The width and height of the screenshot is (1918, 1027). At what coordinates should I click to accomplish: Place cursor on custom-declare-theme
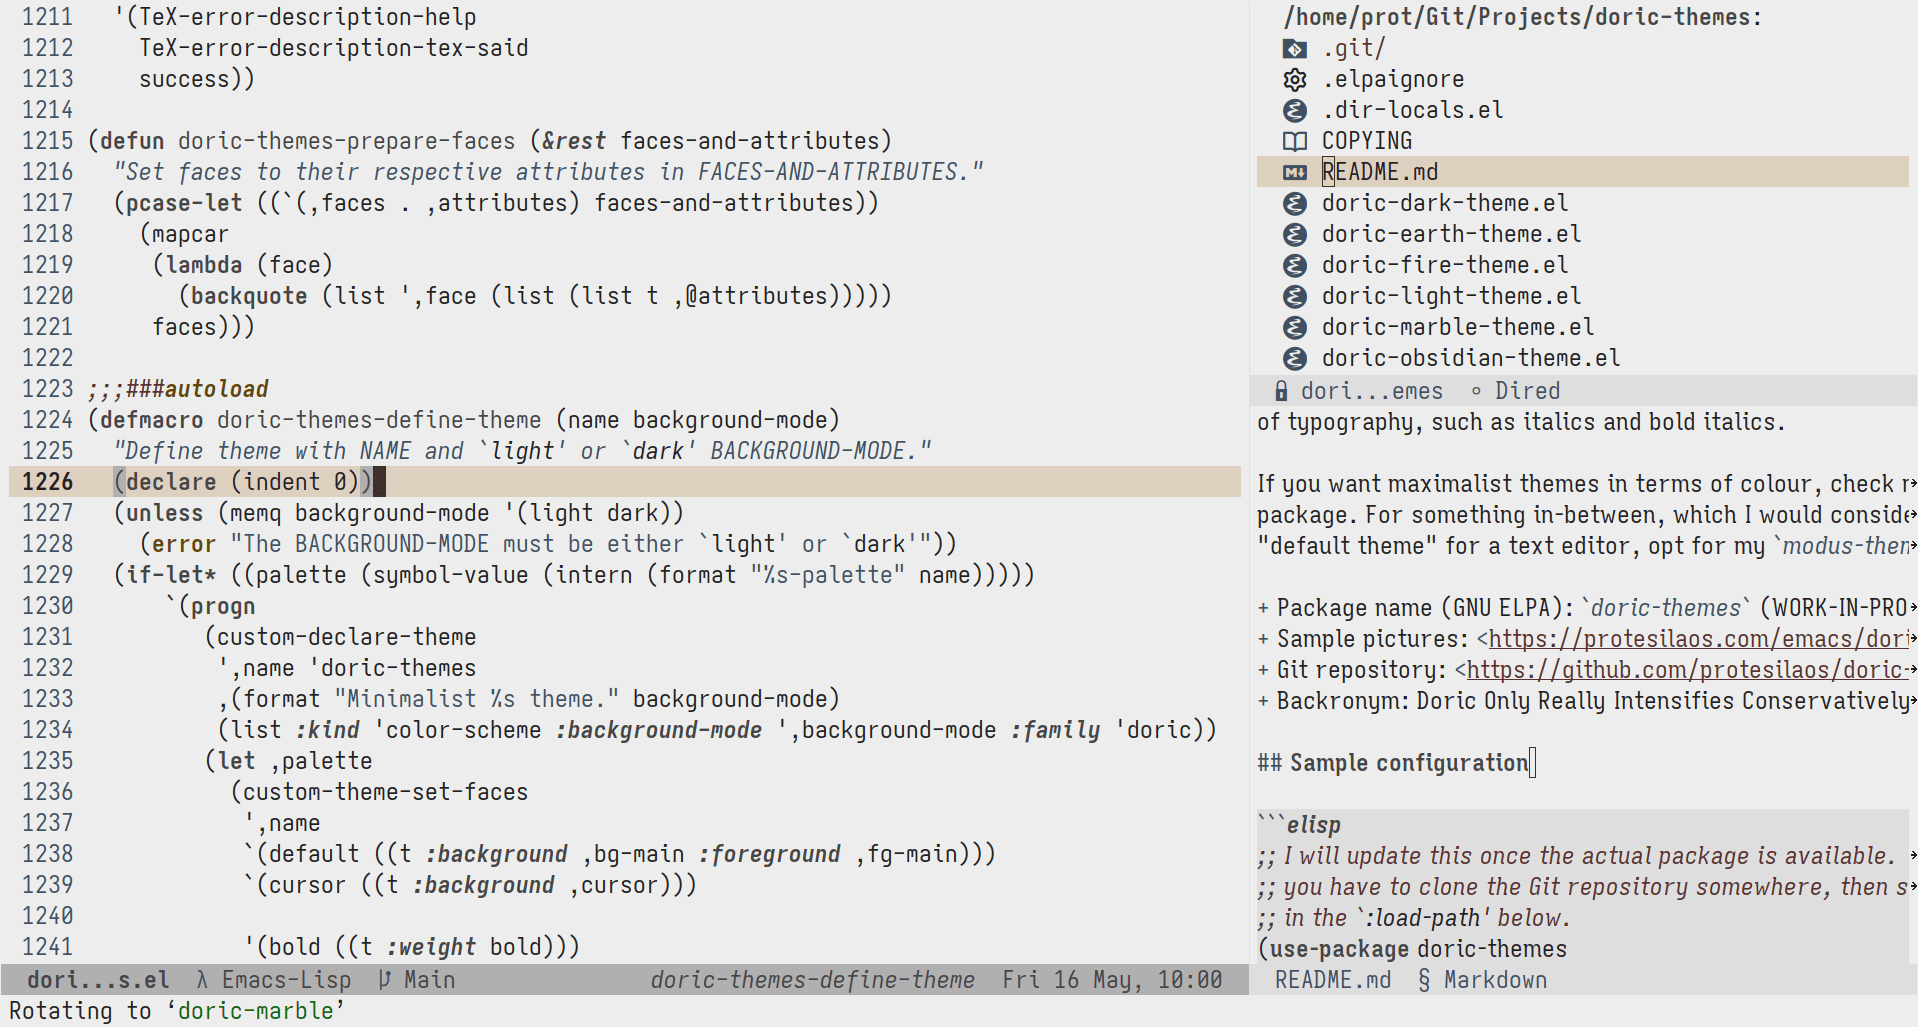click(x=346, y=637)
